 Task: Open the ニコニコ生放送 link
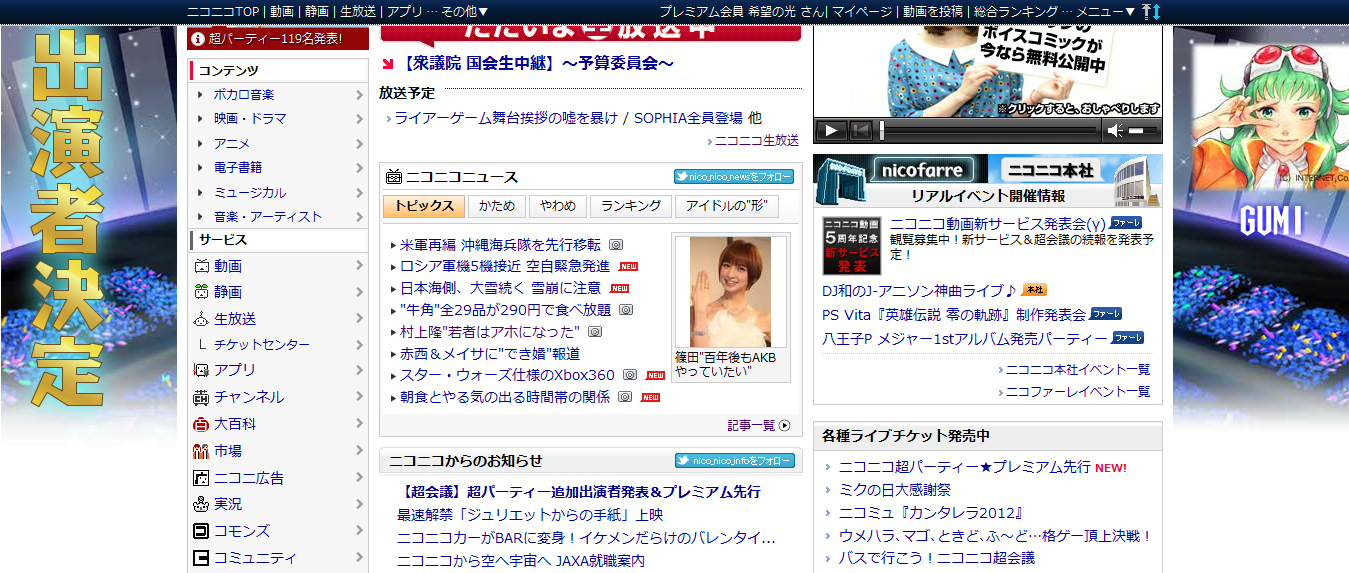click(757, 141)
